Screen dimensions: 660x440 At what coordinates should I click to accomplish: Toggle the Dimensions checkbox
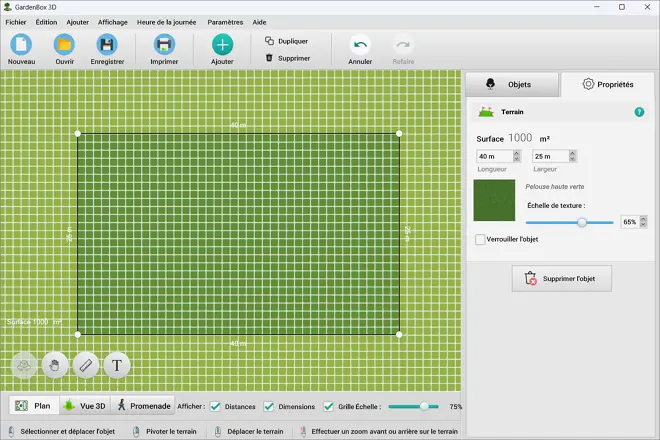268,407
